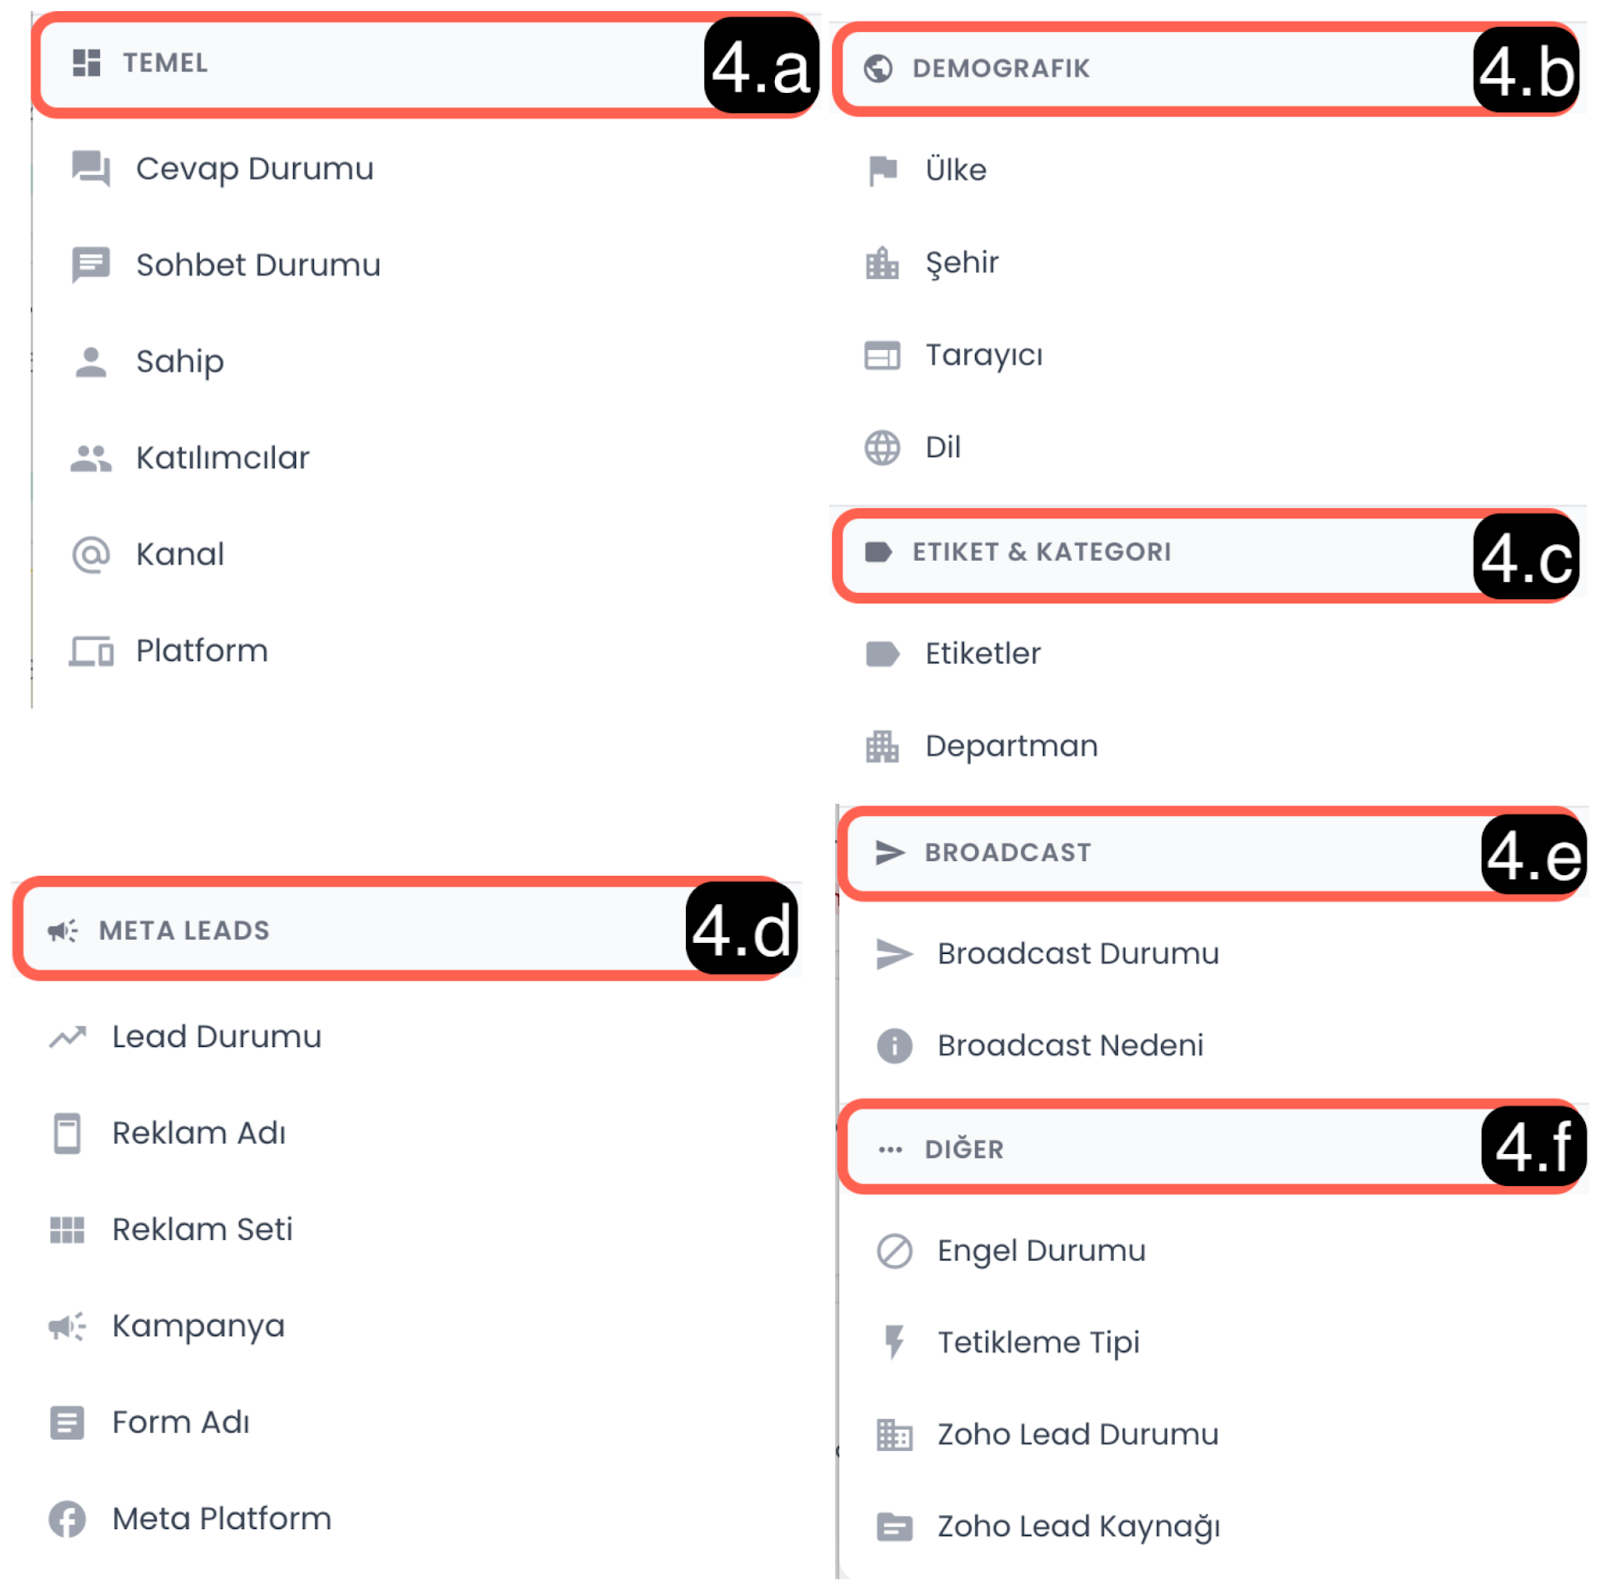The width and height of the screenshot is (1600, 1590).
Task: Click the Lead Durumu trend arrow icon
Action: pos(67,1037)
